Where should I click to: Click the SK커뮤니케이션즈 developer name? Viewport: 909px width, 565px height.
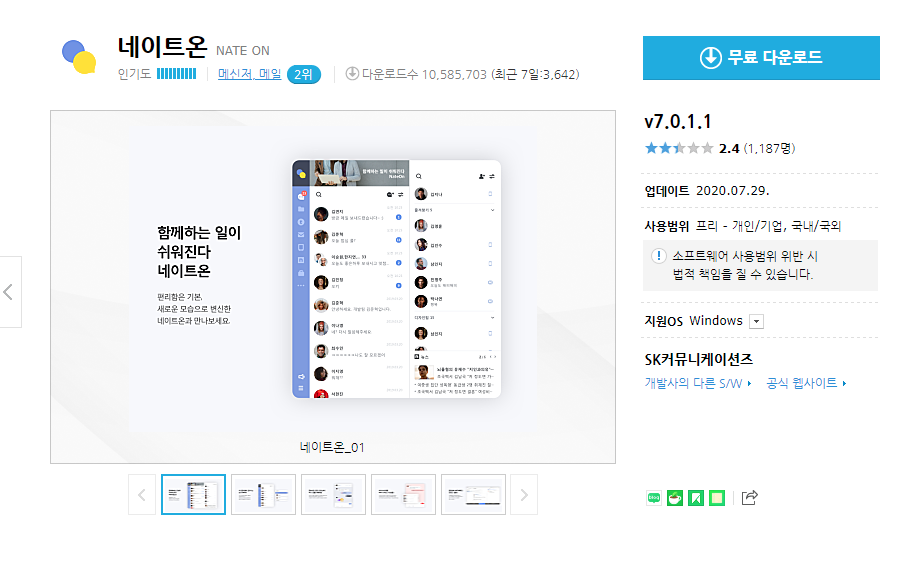coord(699,359)
